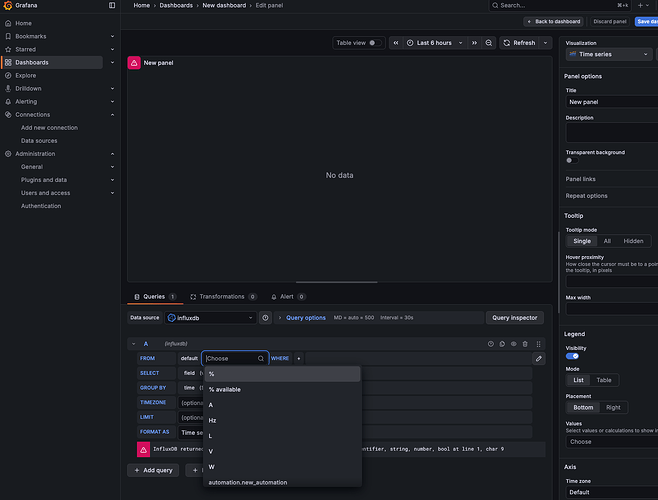Expand Users and access submenu
The height and width of the screenshot is (500, 658).
112,193
